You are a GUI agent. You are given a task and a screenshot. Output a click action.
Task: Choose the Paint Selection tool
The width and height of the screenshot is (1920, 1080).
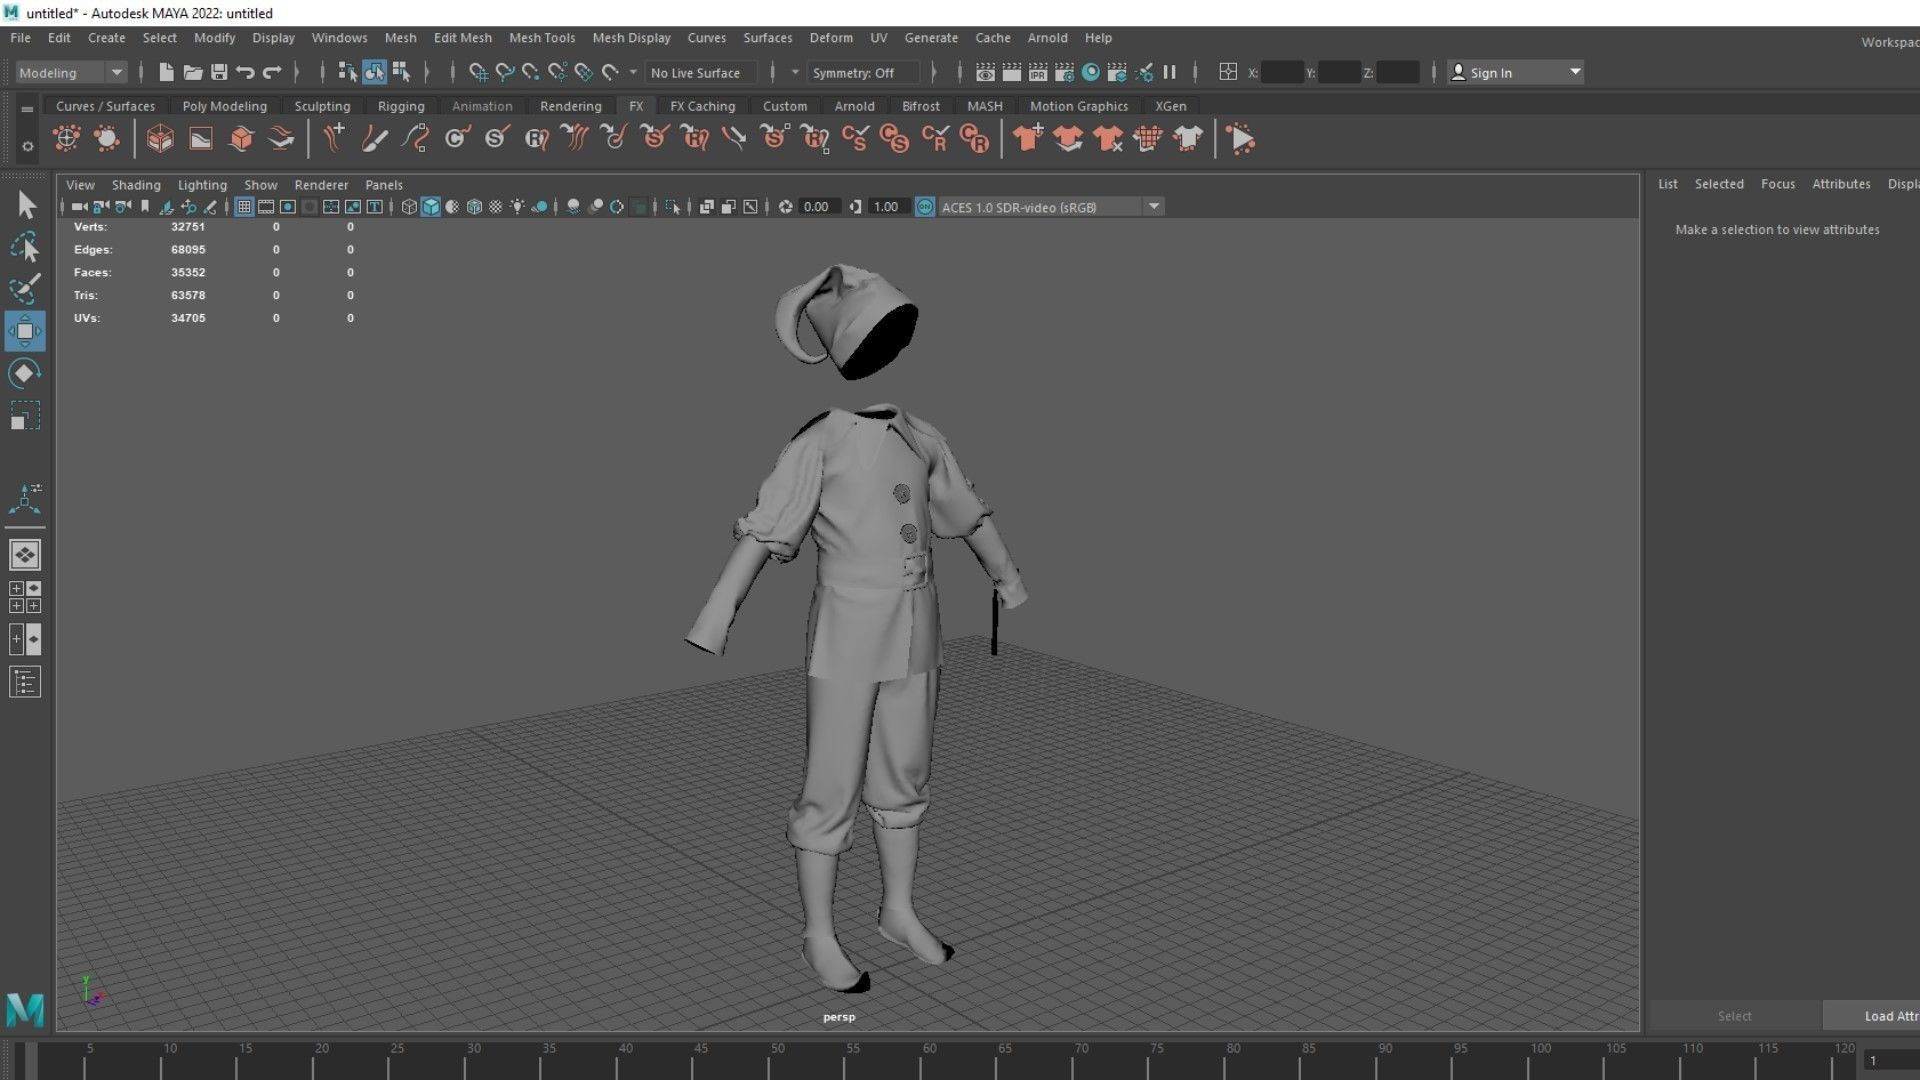[25, 289]
